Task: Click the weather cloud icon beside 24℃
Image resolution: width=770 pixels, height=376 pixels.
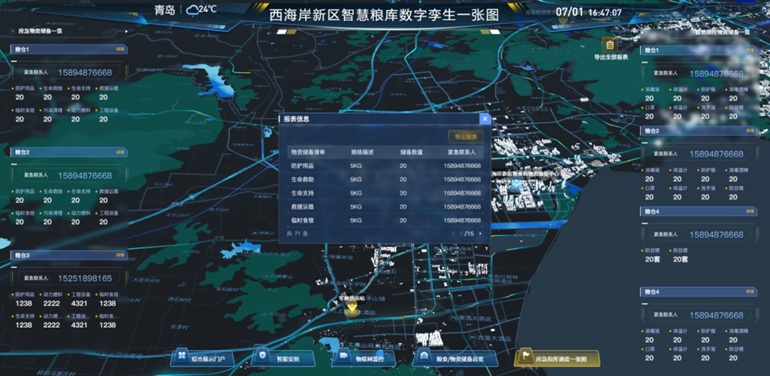Action: pyautogui.click(x=192, y=10)
